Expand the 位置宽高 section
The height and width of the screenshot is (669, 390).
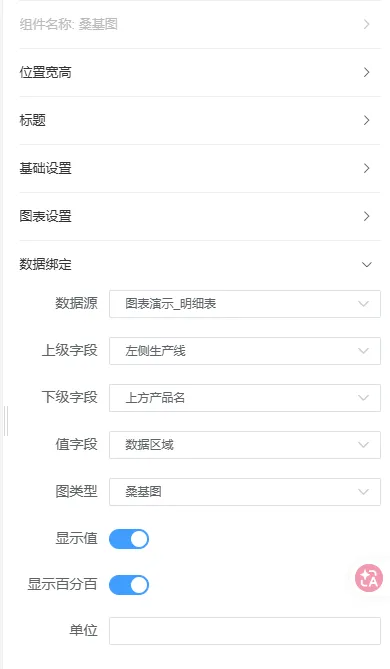[x=200, y=73]
